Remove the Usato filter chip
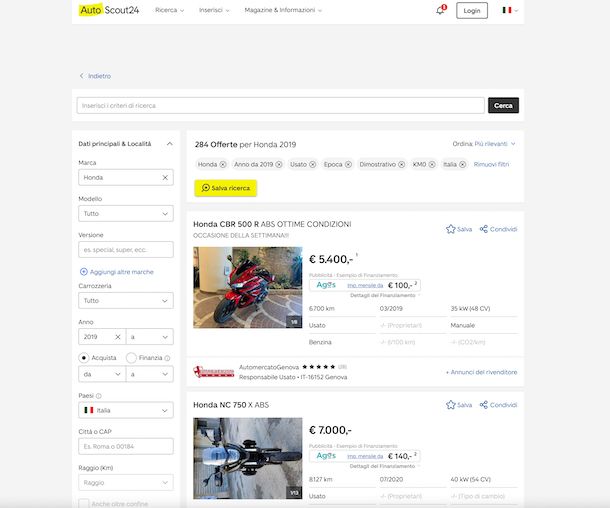This screenshot has width=610, height=508. 312,165
